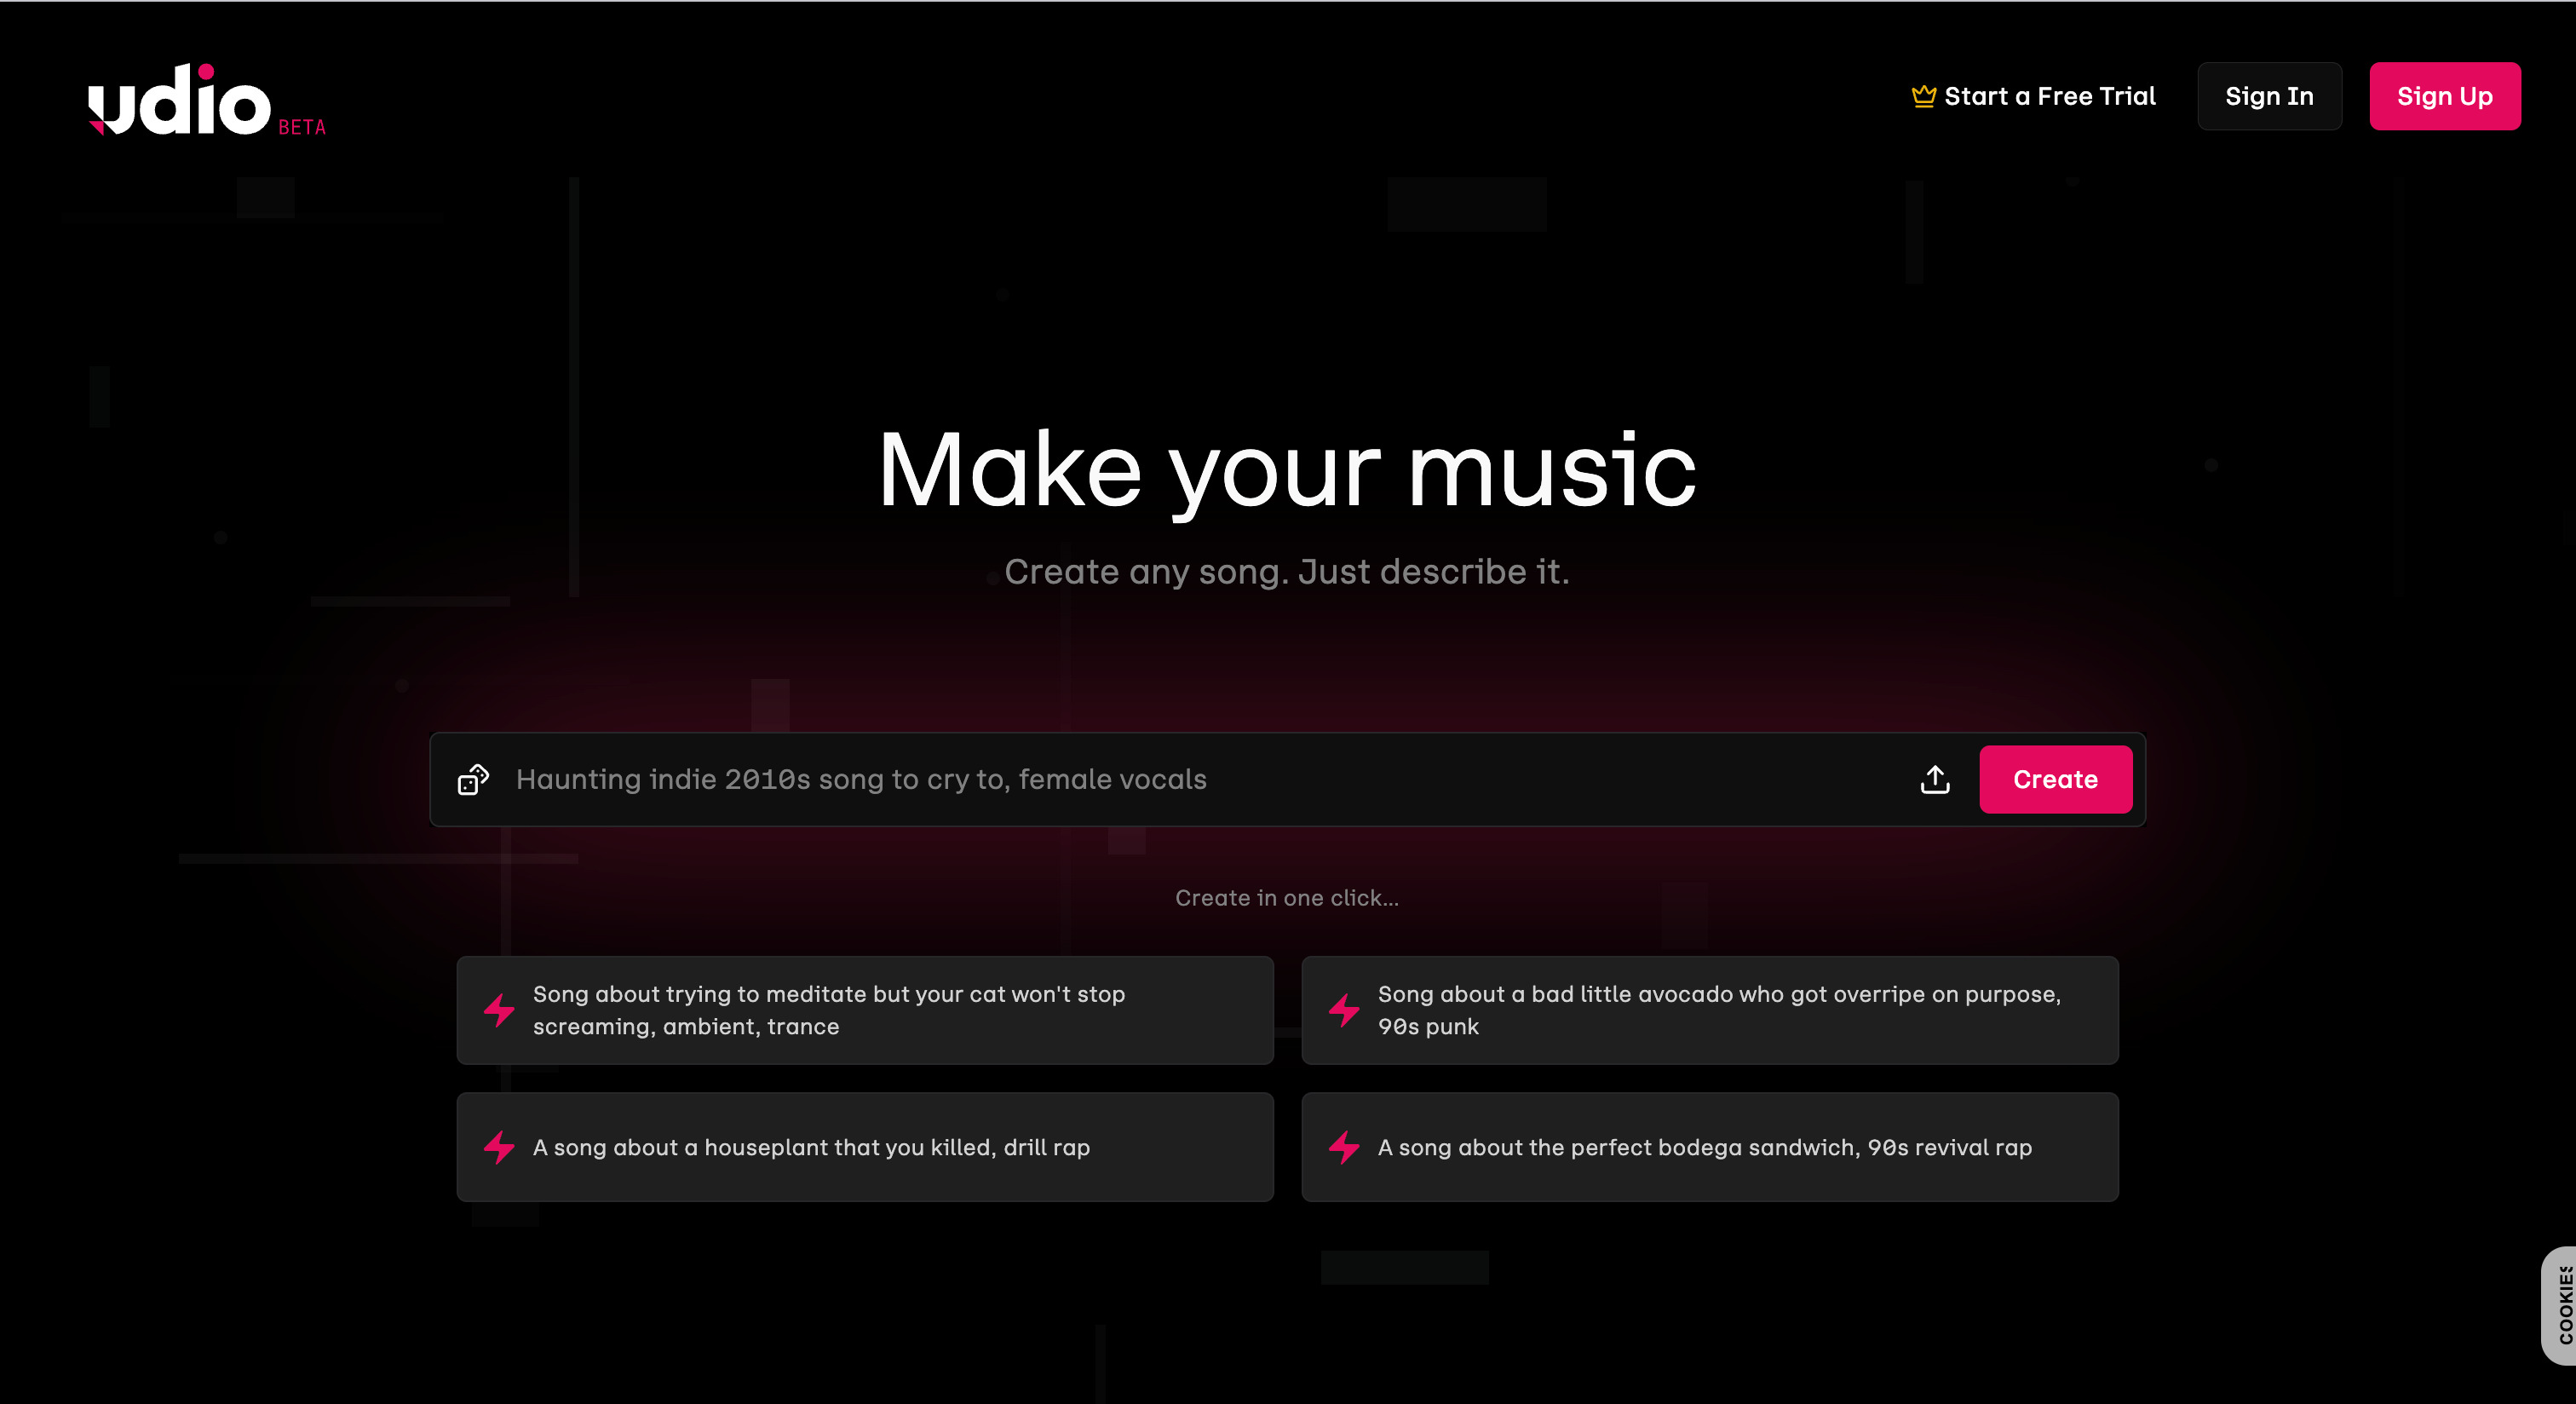Click the dice icon to randomize the prompt
This screenshot has width=2576, height=1404.
click(473, 781)
